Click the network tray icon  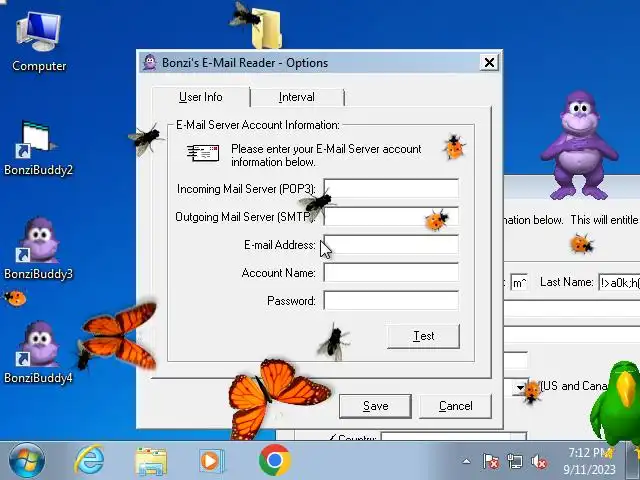pos(514,462)
